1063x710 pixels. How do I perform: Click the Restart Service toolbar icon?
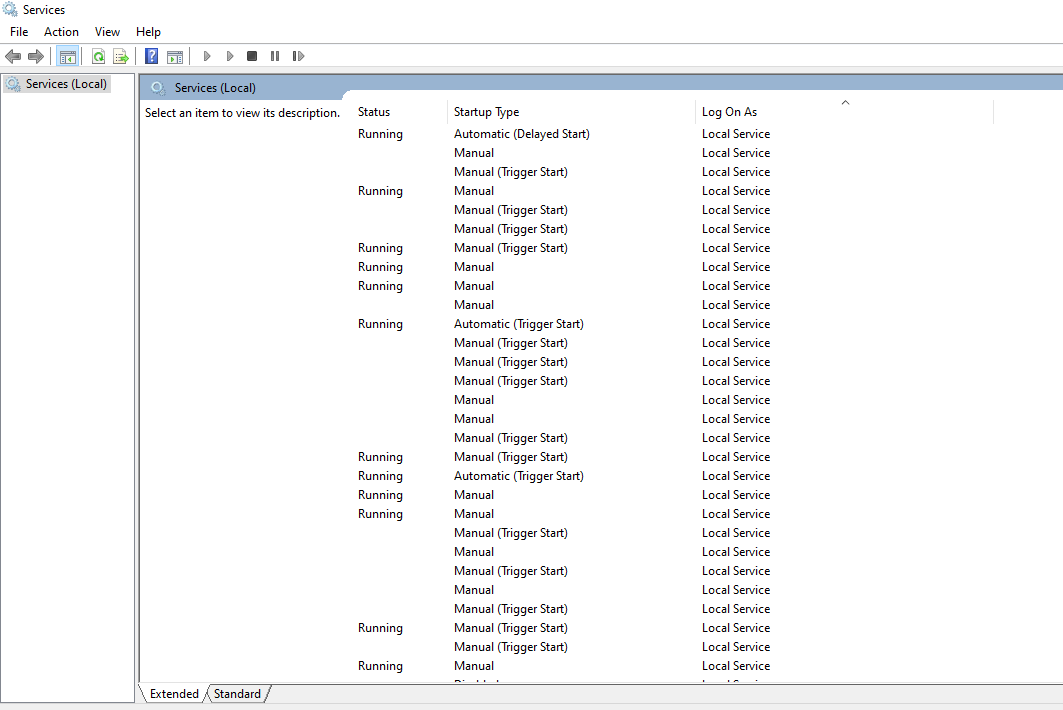point(298,57)
